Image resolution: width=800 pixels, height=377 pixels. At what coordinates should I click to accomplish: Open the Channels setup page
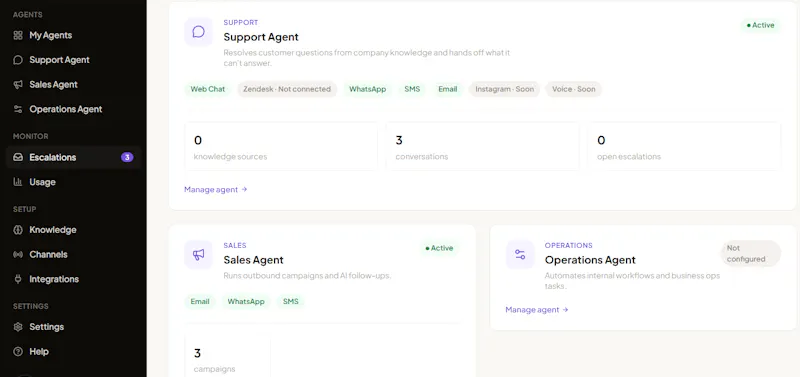click(73, 254)
